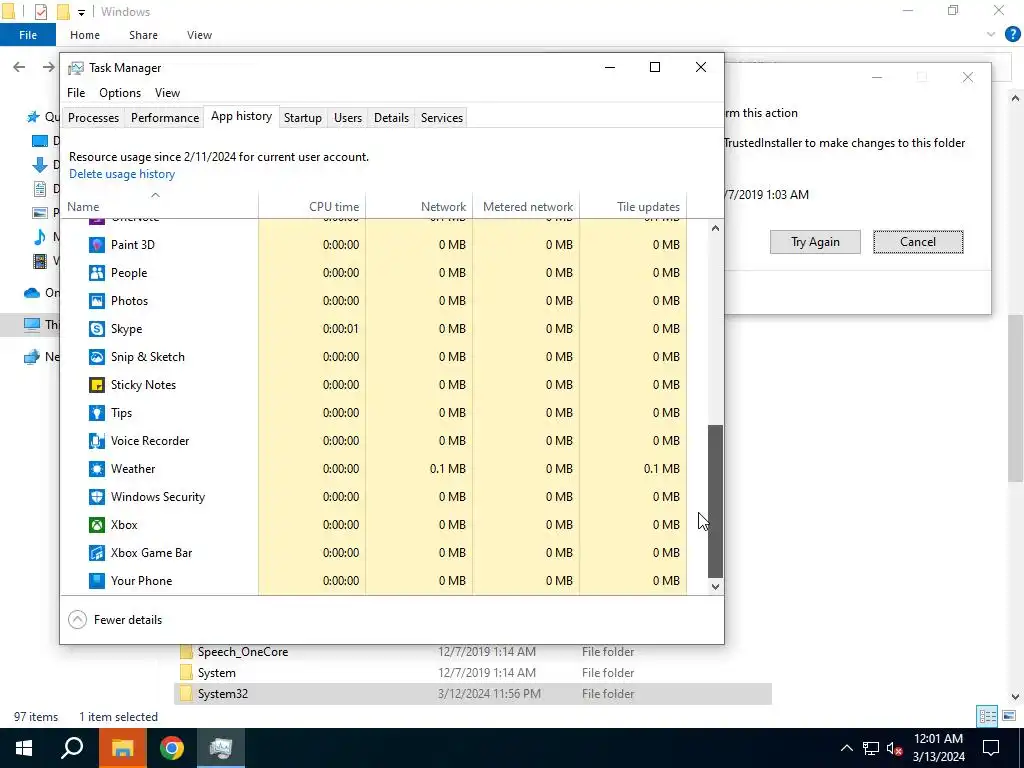Viewport: 1024px width, 768px height.
Task: Click the Voice Recorder app icon
Action: [97, 441]
